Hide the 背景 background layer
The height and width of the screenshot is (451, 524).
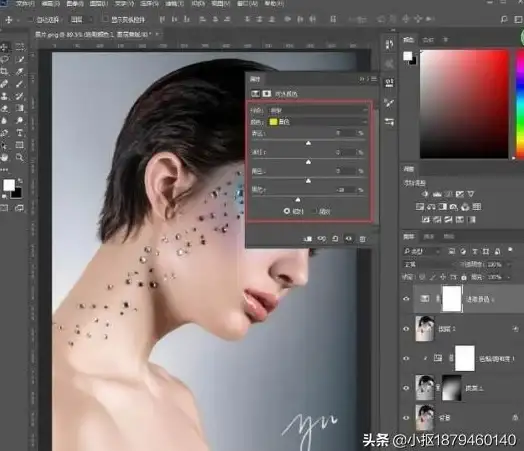click(406, 418)
